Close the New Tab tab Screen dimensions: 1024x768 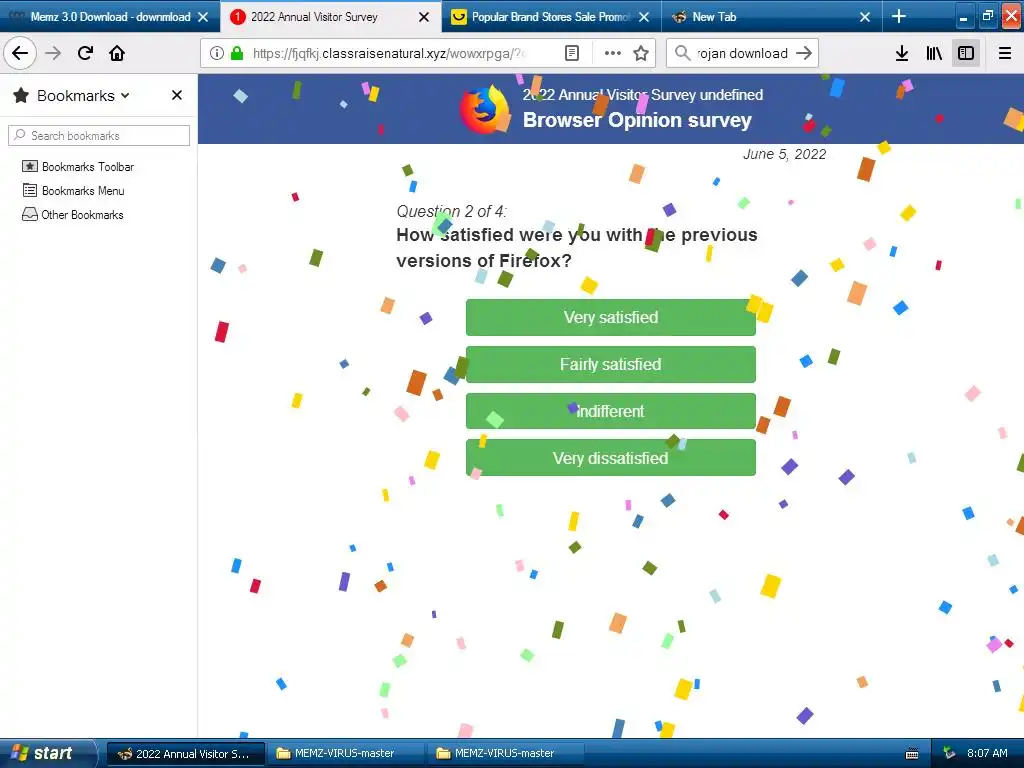(x=865, y=17)
